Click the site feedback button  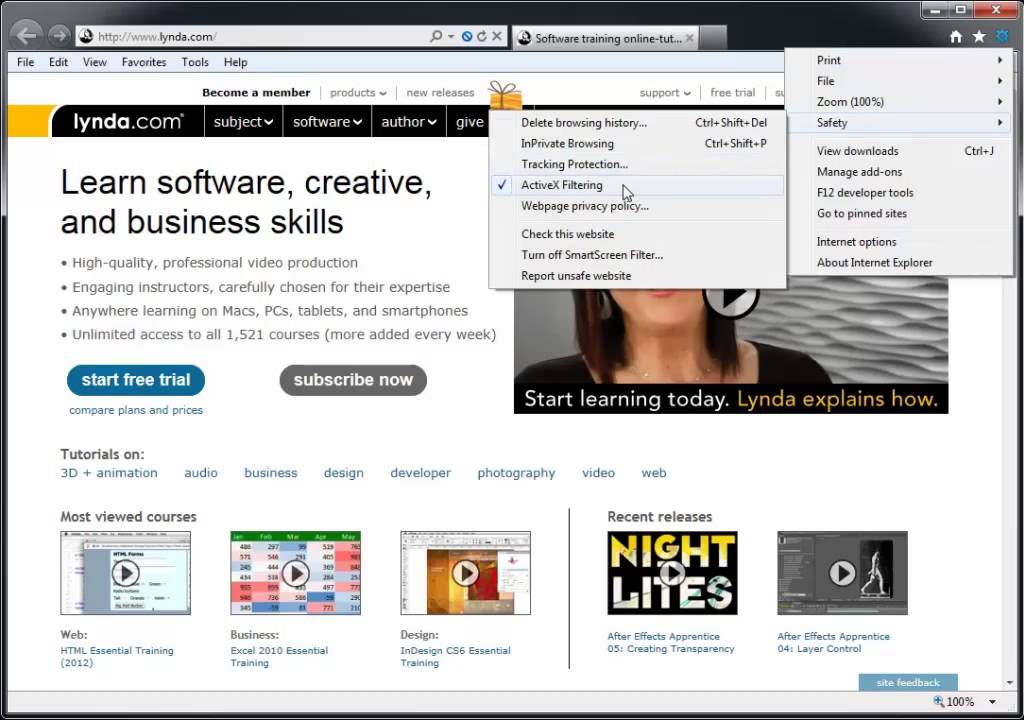pyautogui.click(x=908, y=682)
